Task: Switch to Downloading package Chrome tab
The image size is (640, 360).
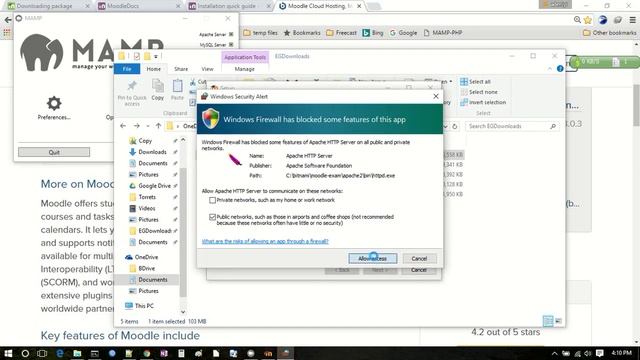Action: pyautogui.click(x=44, y=6)
